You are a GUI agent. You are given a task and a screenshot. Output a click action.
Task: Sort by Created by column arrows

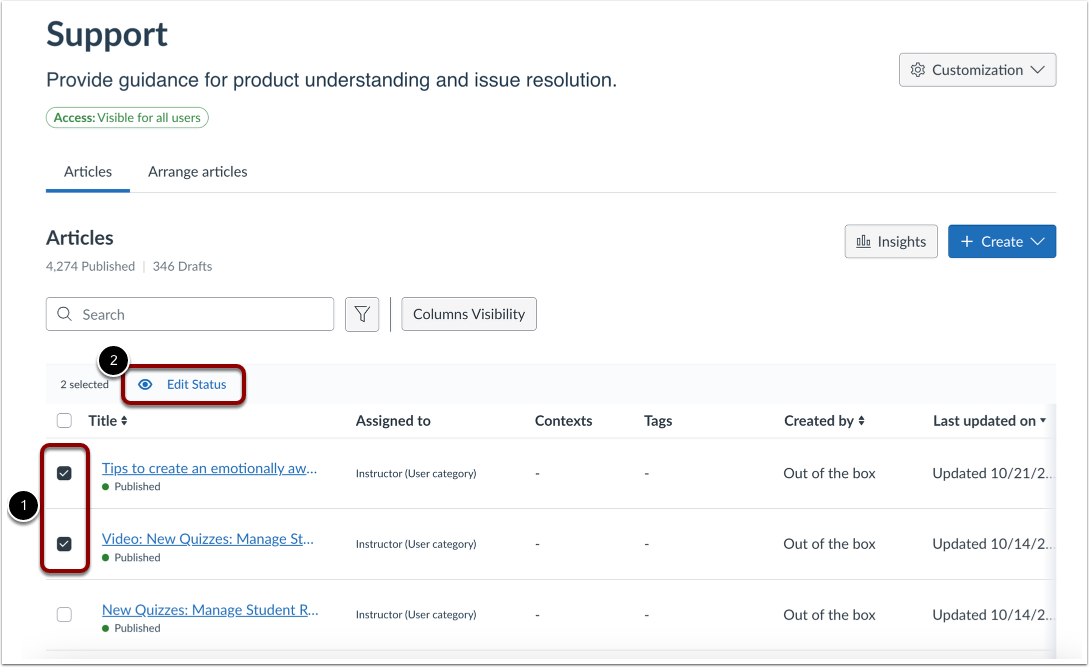point(861,421)
